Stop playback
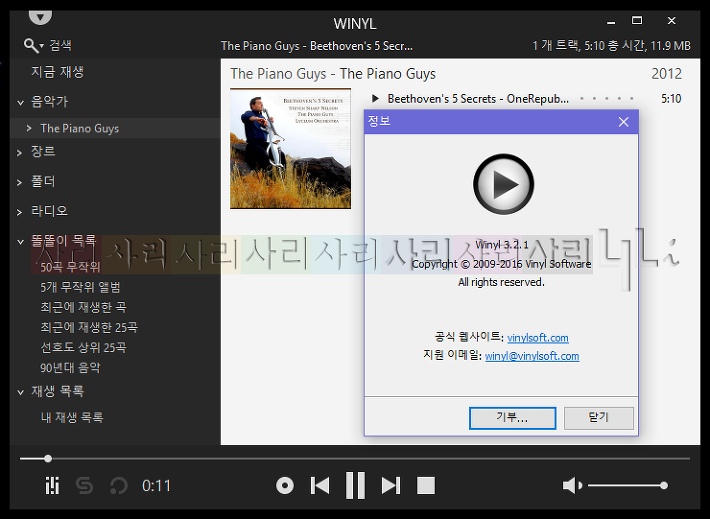The image size is (710, 519). pos(426,486)
